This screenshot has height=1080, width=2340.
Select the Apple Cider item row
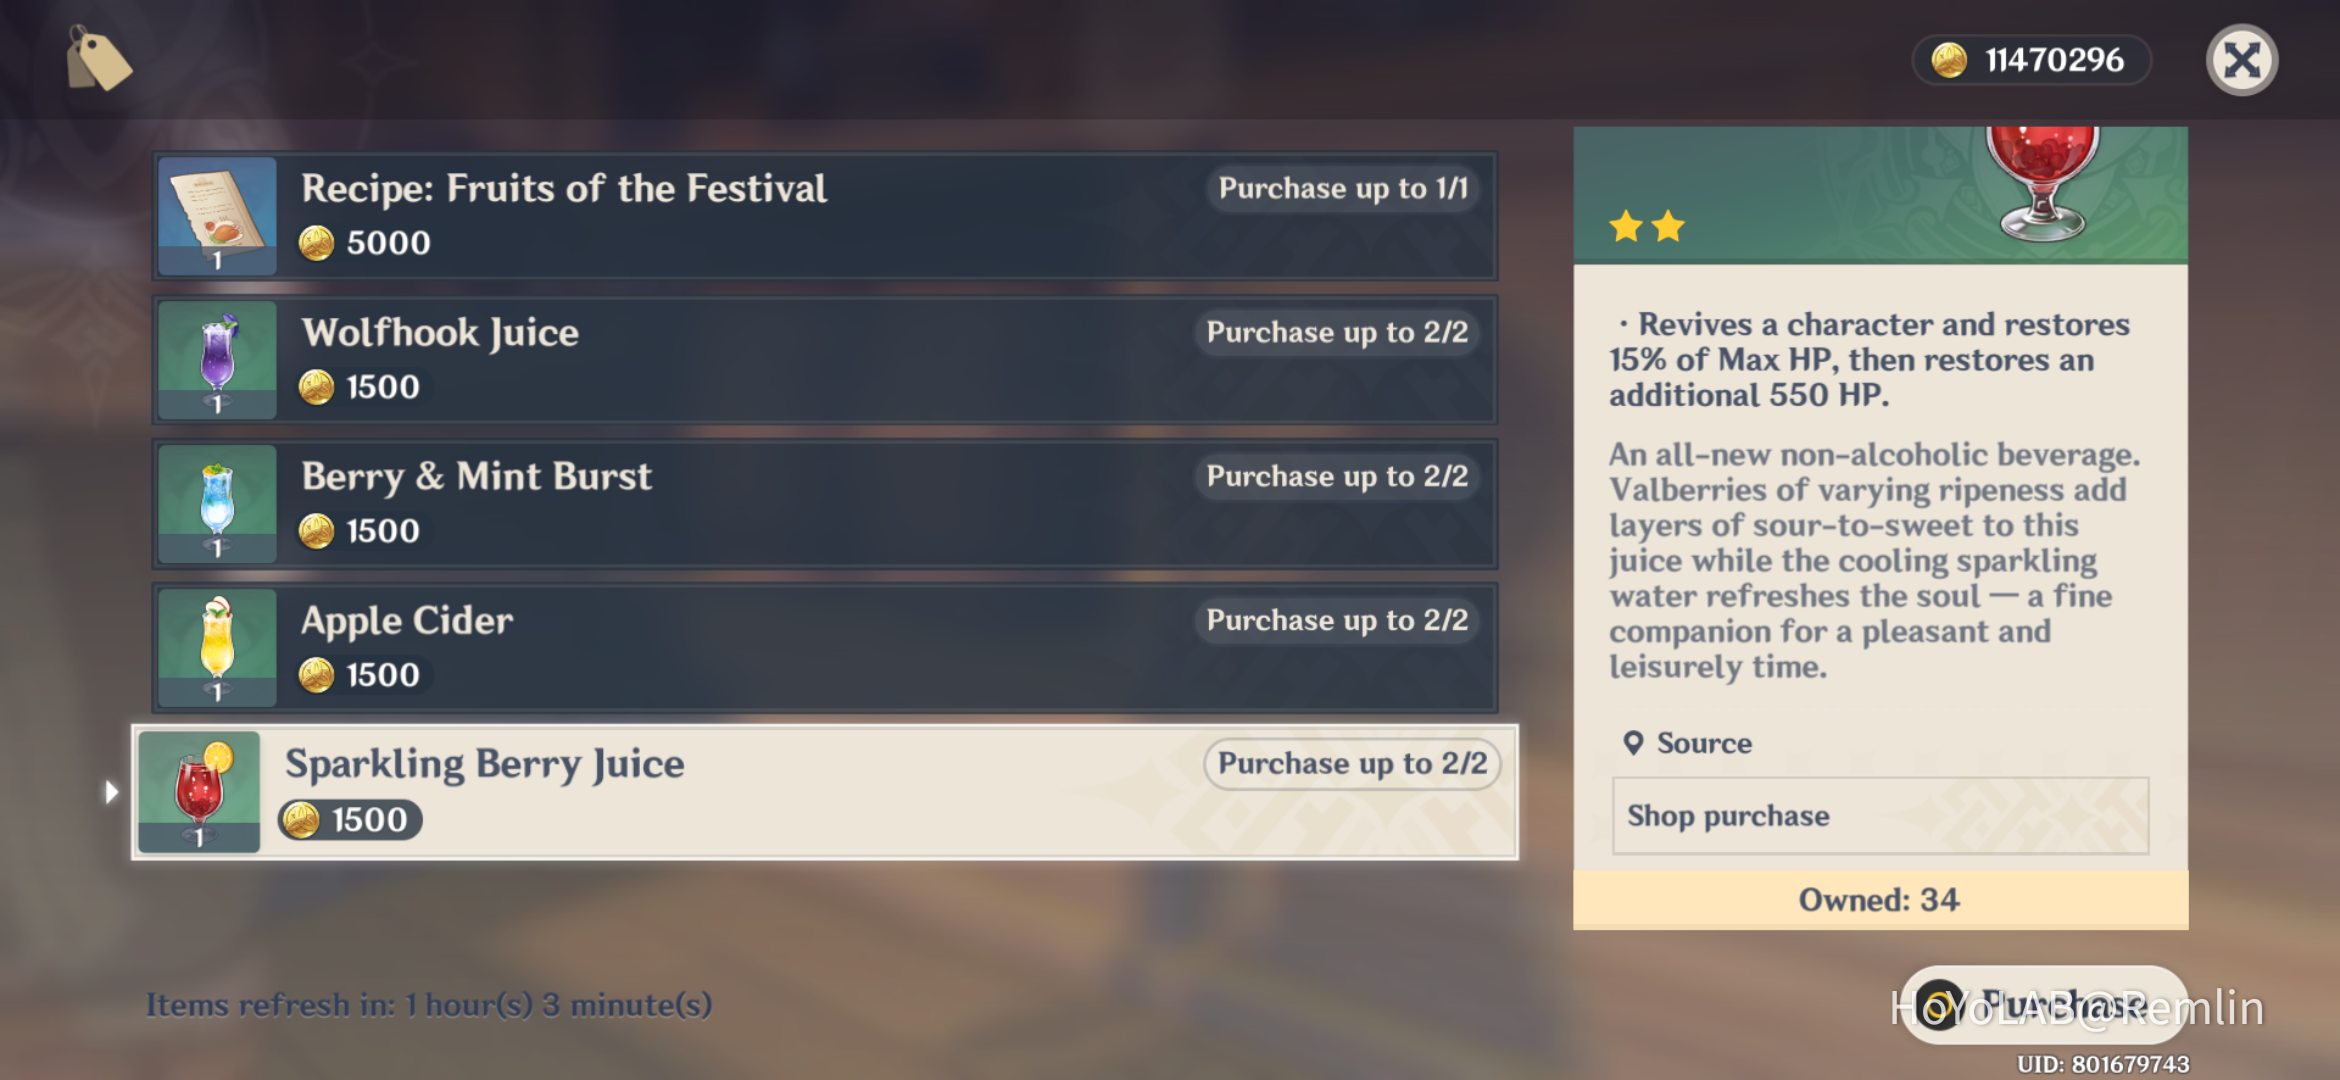[x=823, y=647]
